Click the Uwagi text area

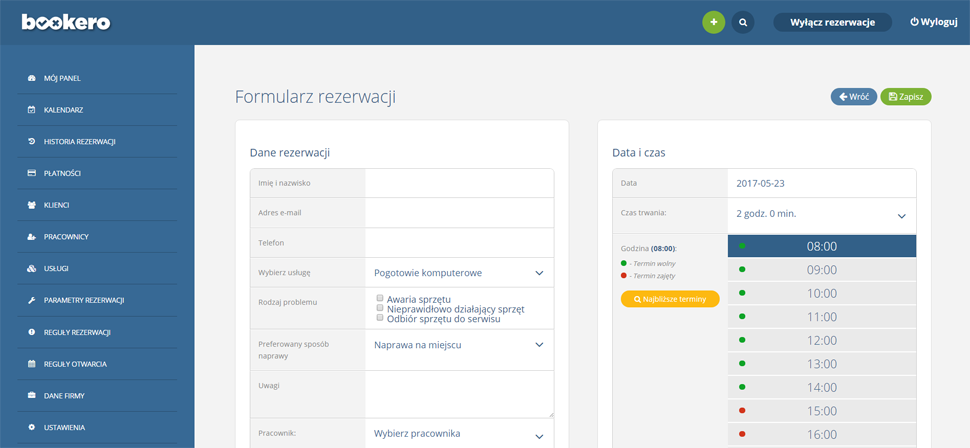click(459, 395)
